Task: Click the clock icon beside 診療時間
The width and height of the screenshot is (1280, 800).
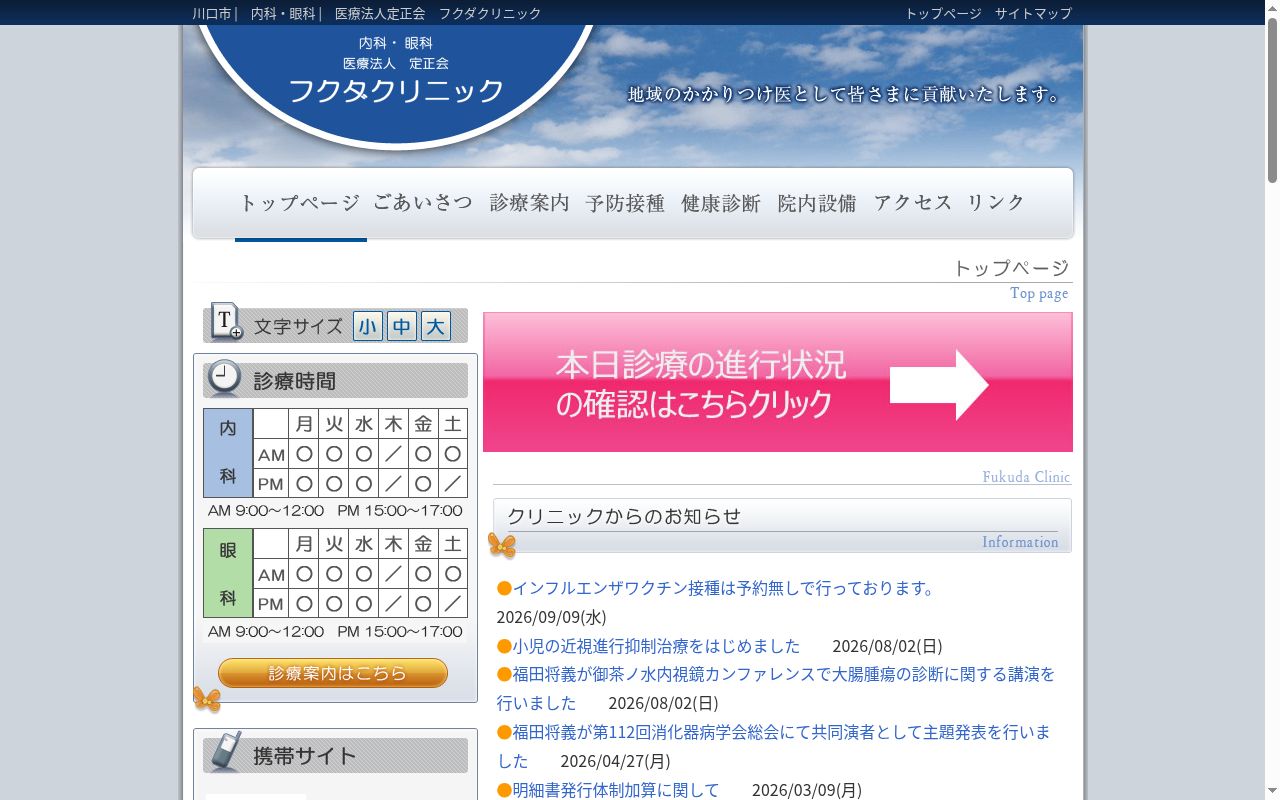Action: 224,378
